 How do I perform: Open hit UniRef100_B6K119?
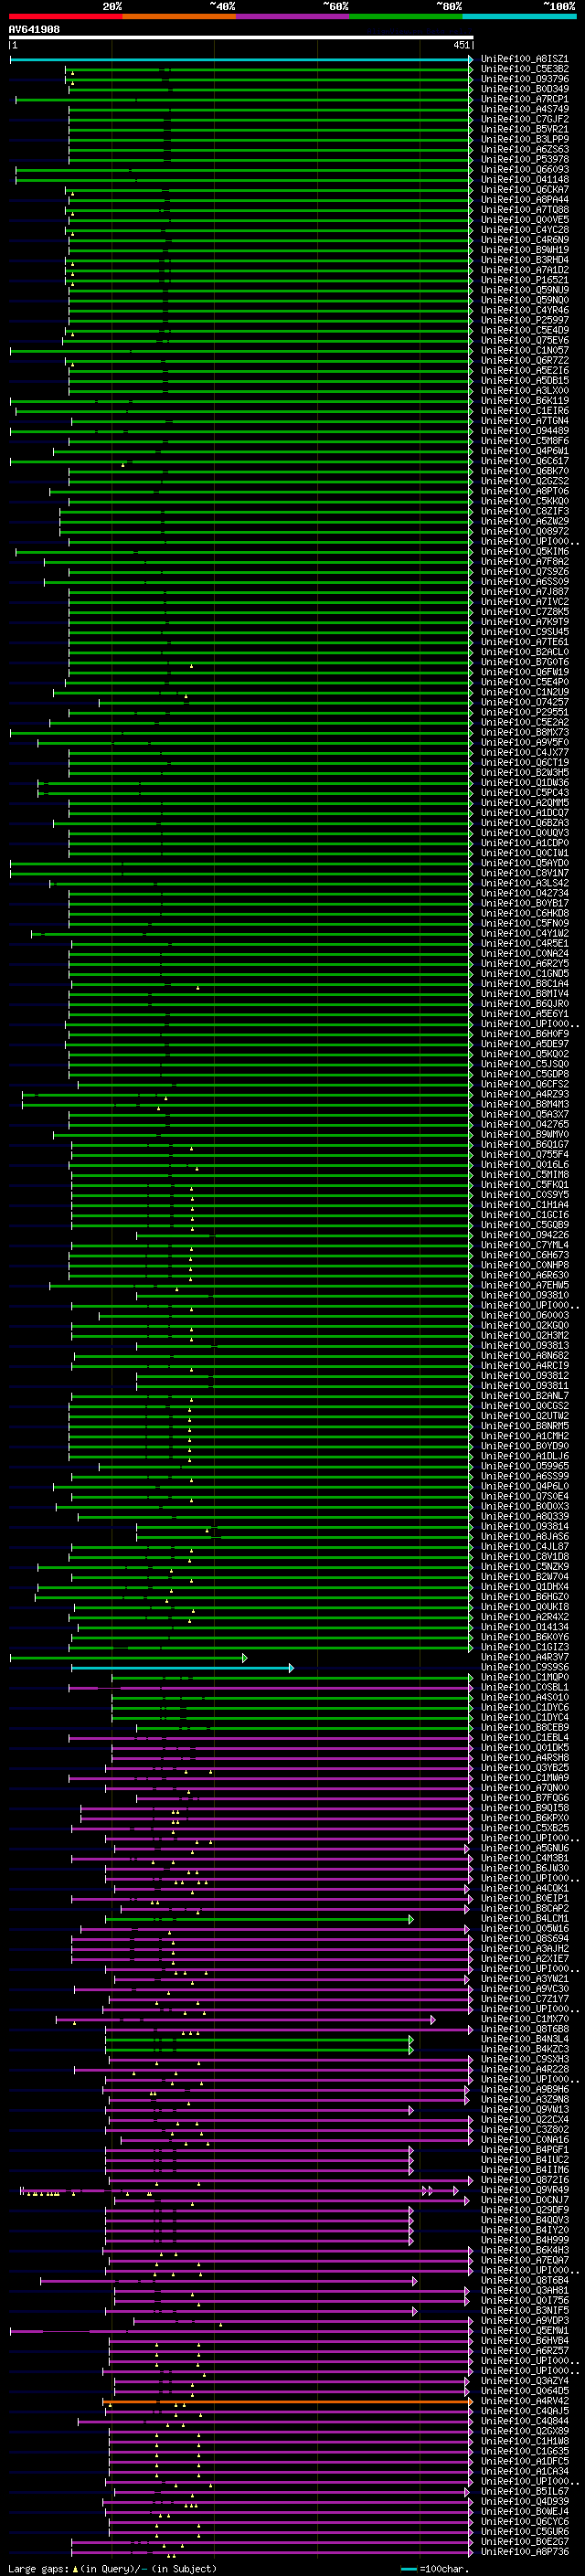[524, 400]
